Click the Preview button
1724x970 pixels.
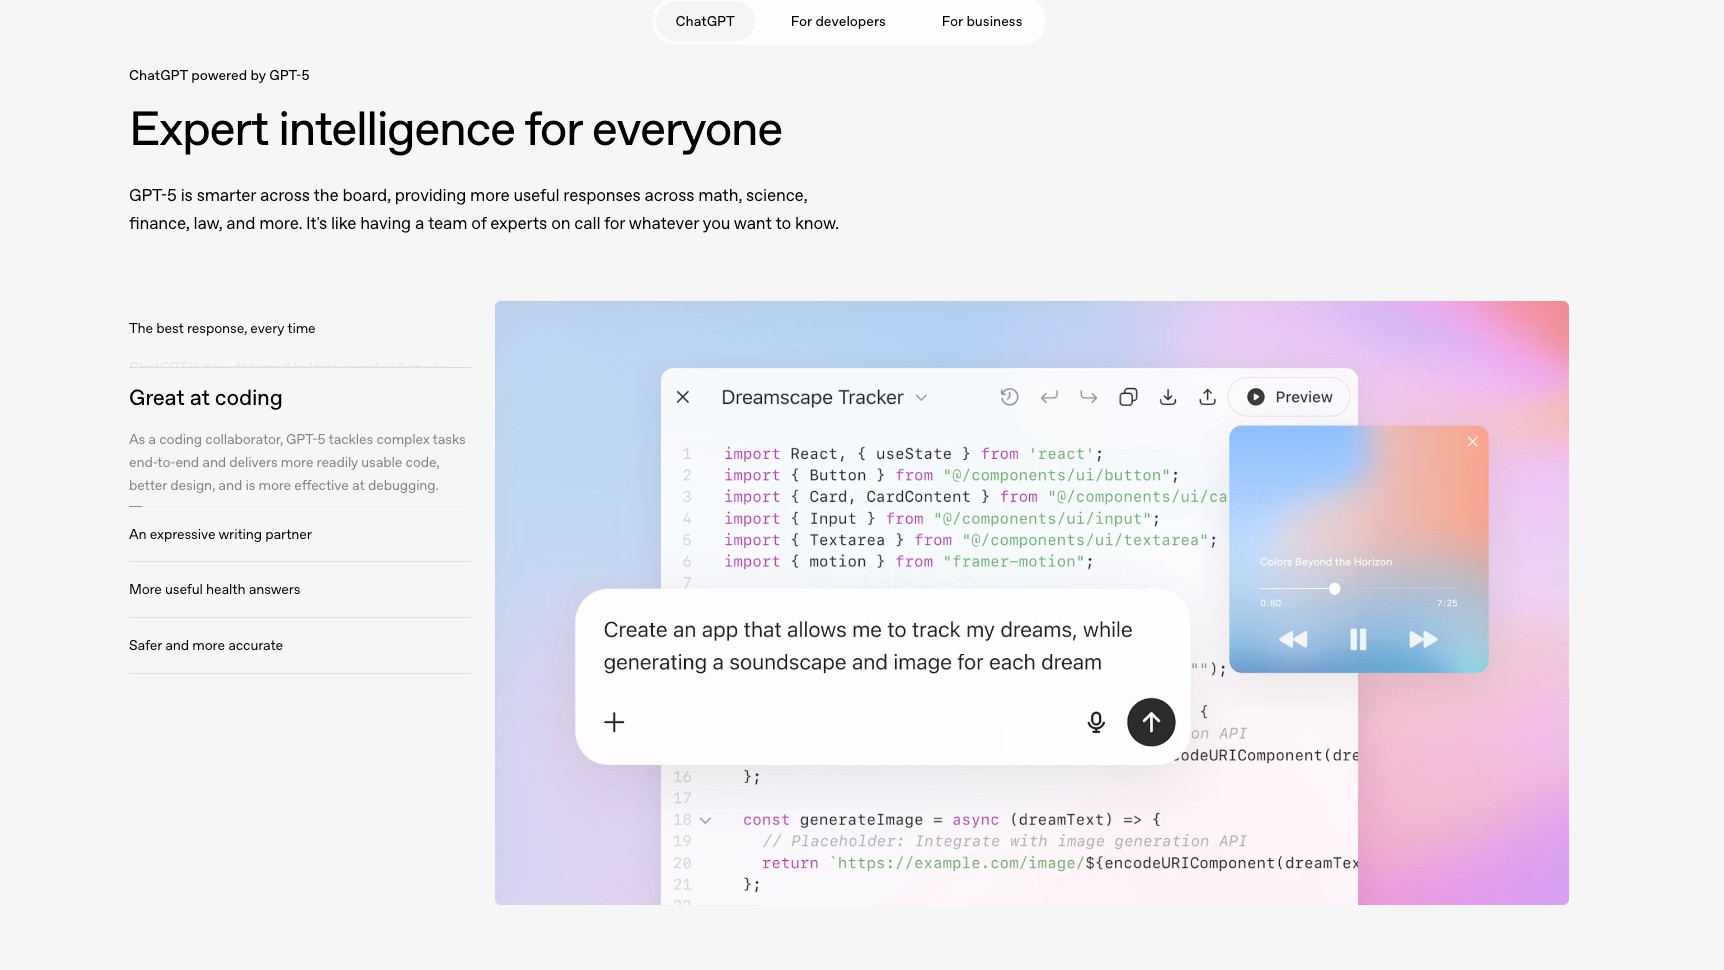[x=1289, y=397]
